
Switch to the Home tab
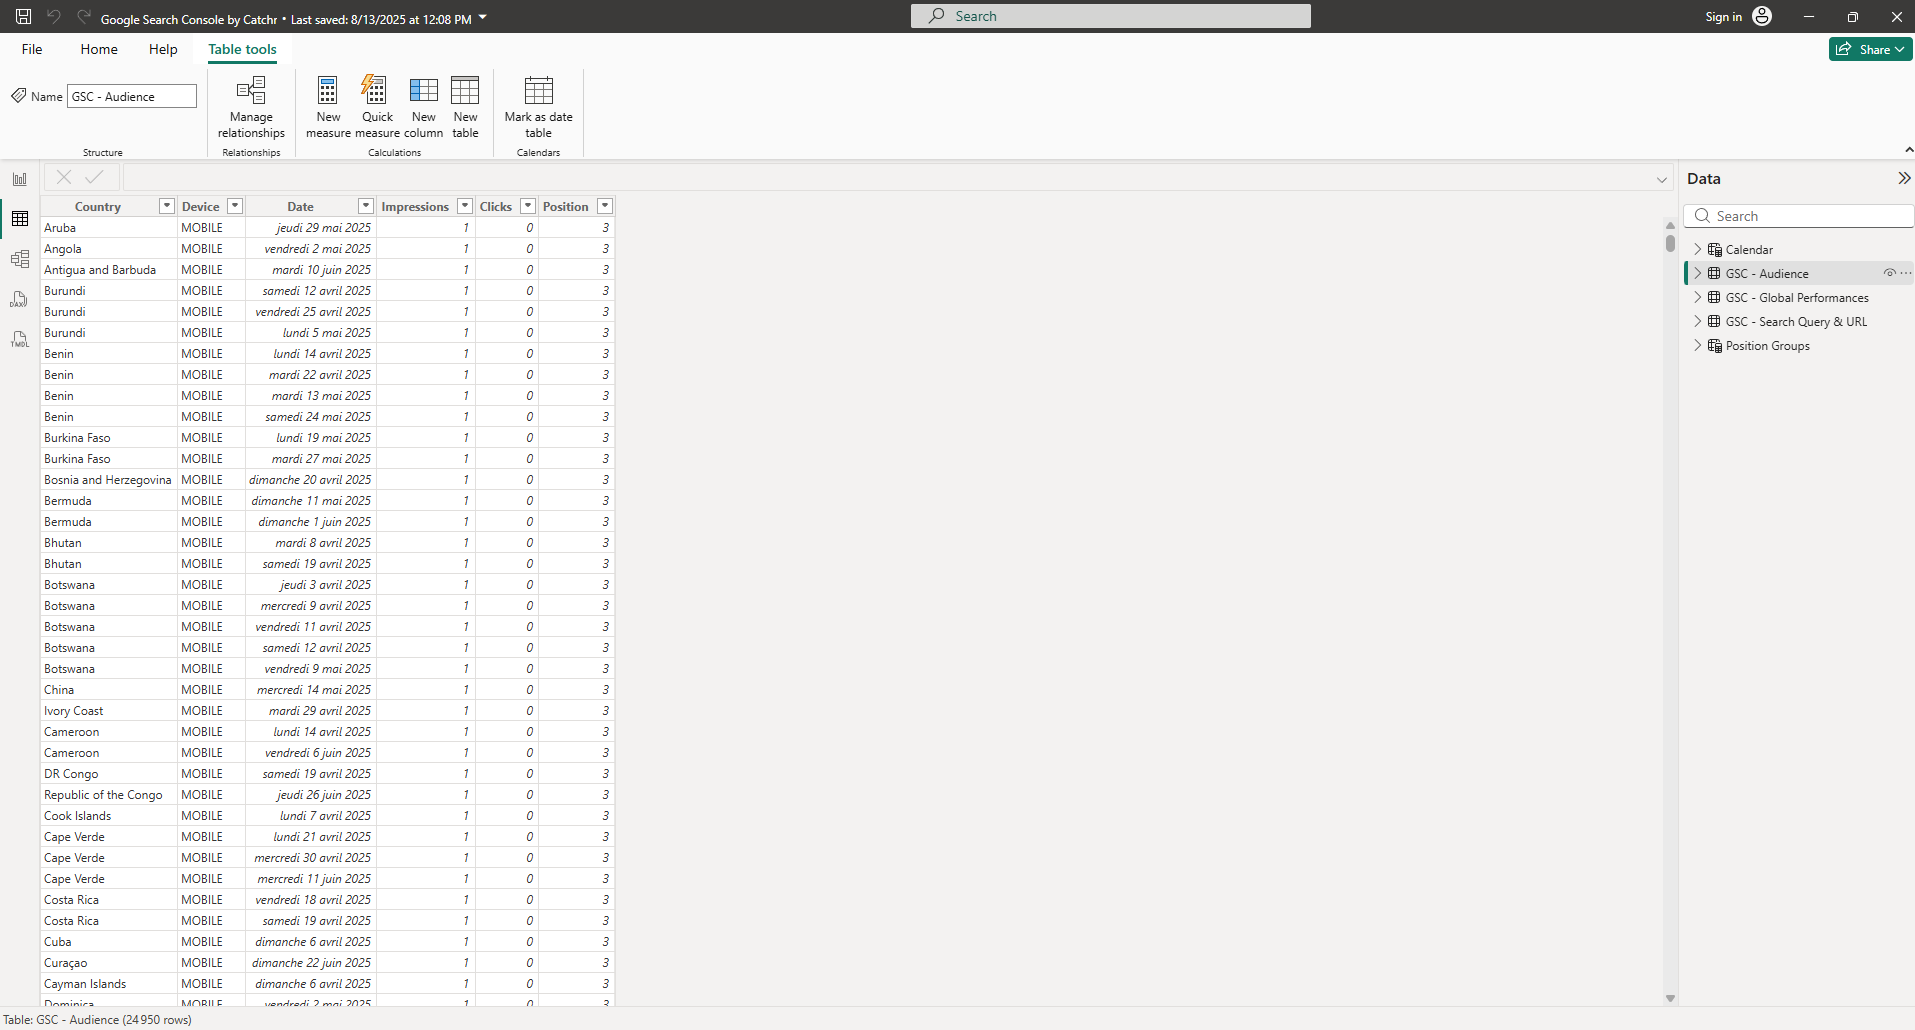98,49
